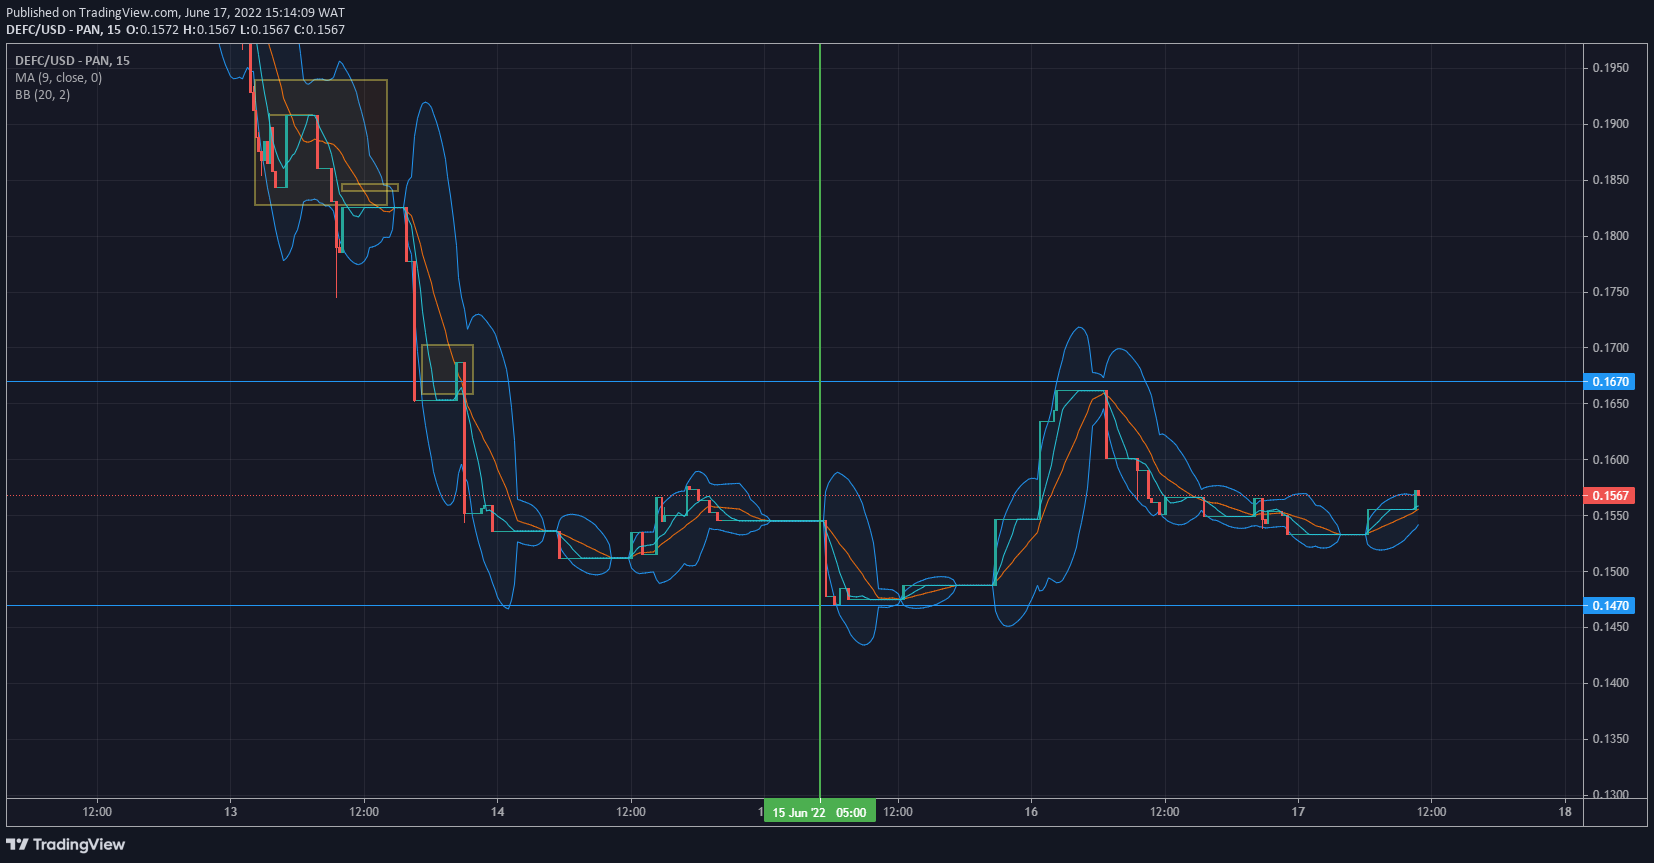
Task: Click the blue 0.1670 price line label
Action: tap(1610, 382)
